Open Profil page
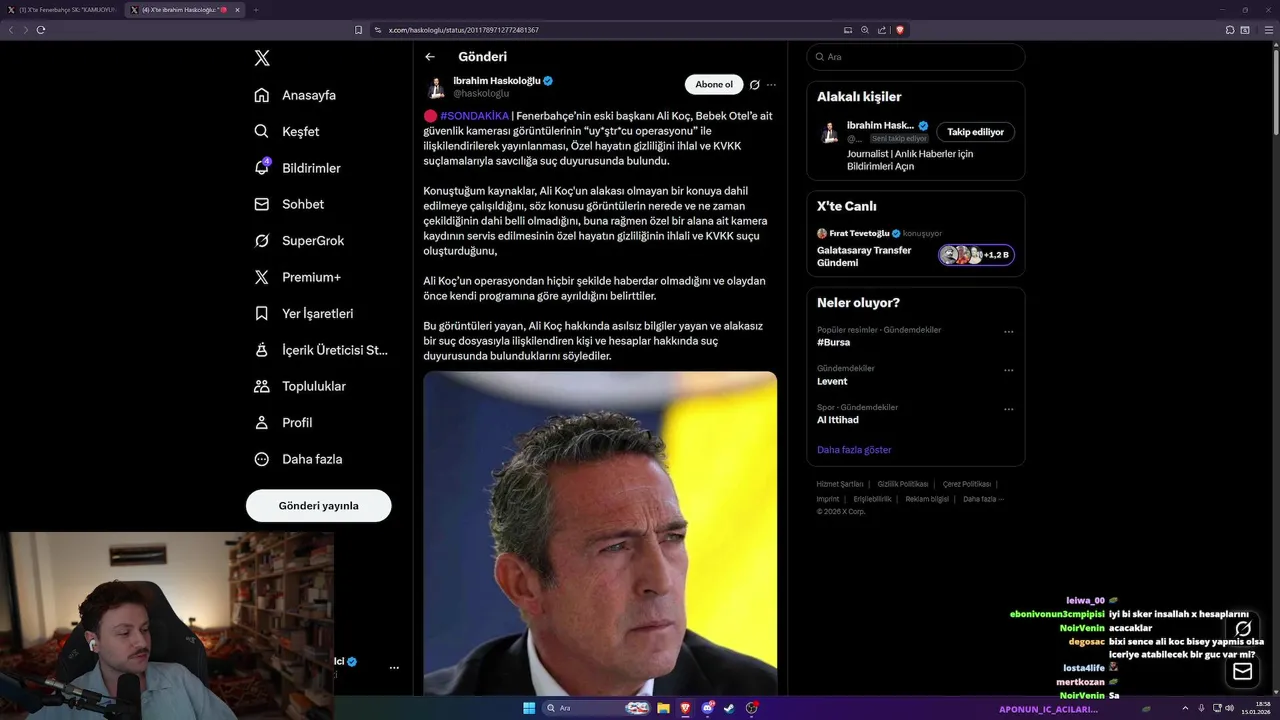The image size is (1280, 720). pos(283,423)
